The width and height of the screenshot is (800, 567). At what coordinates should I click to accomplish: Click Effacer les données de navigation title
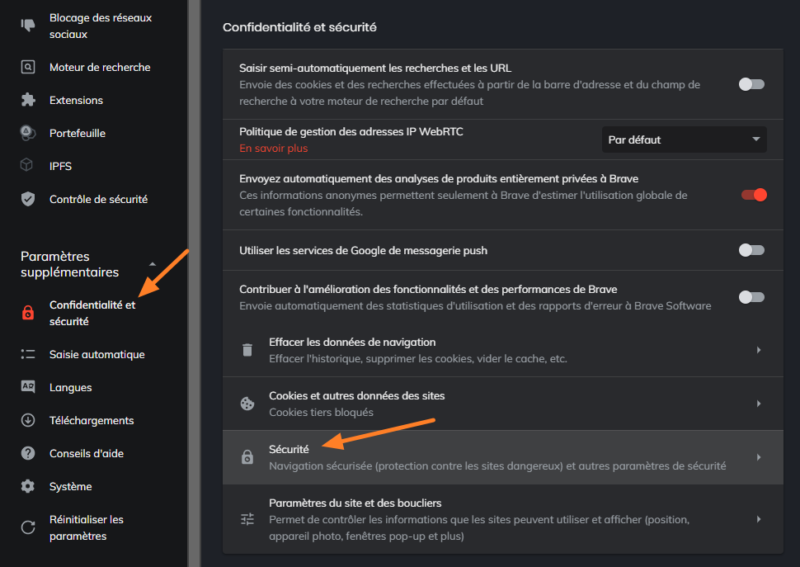pos(352,342)
